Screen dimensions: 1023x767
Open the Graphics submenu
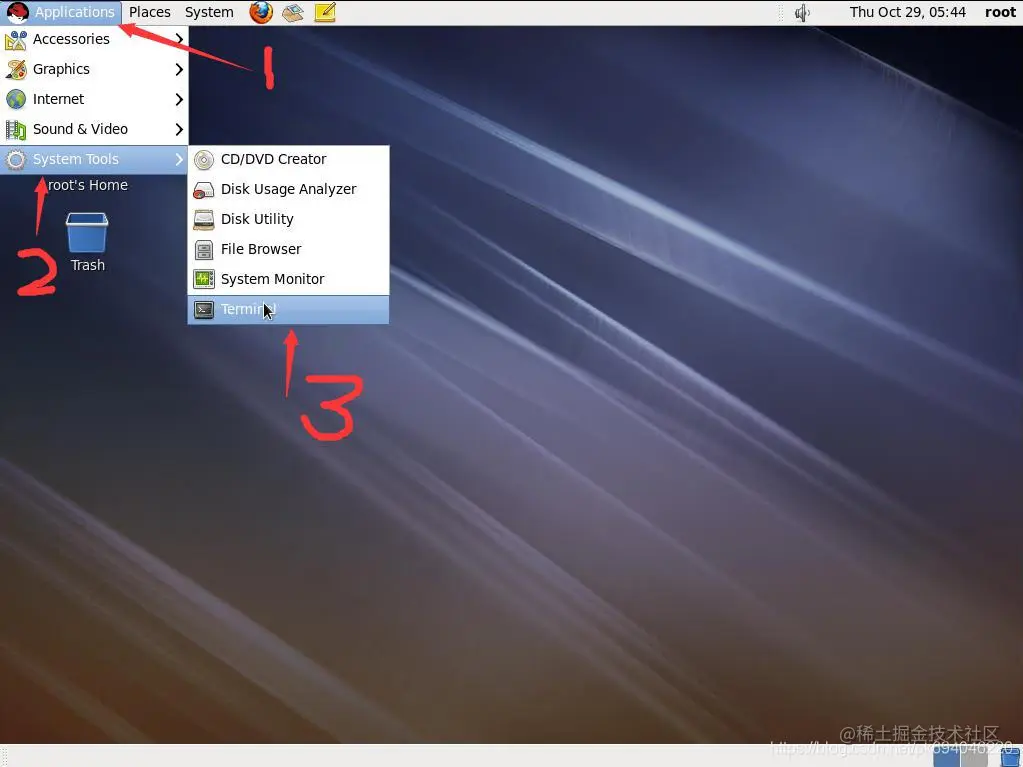(x=94, y=69)
